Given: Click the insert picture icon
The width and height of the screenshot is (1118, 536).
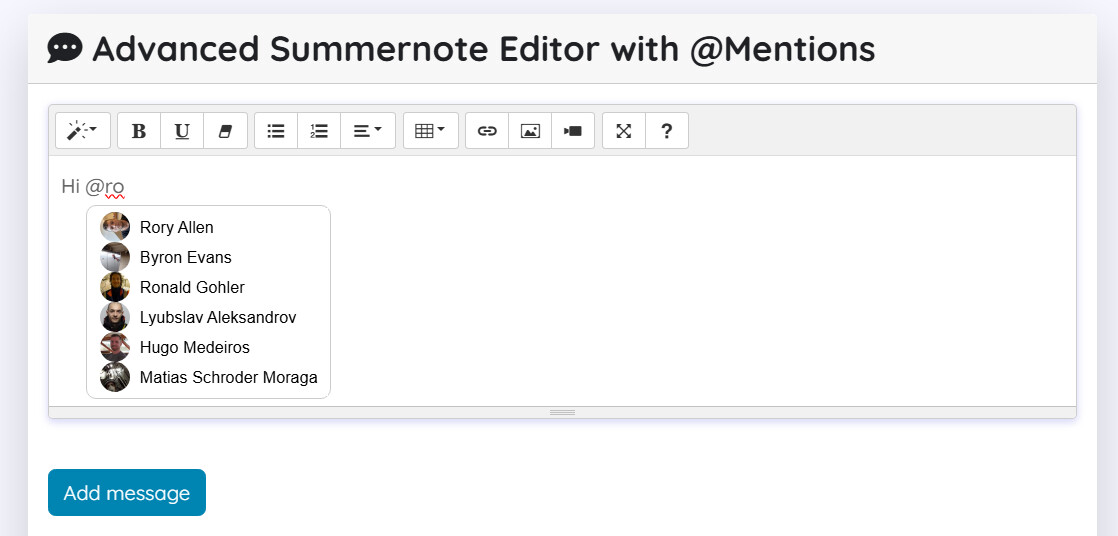Looking at the screenshot, I should tap(530, 130).
